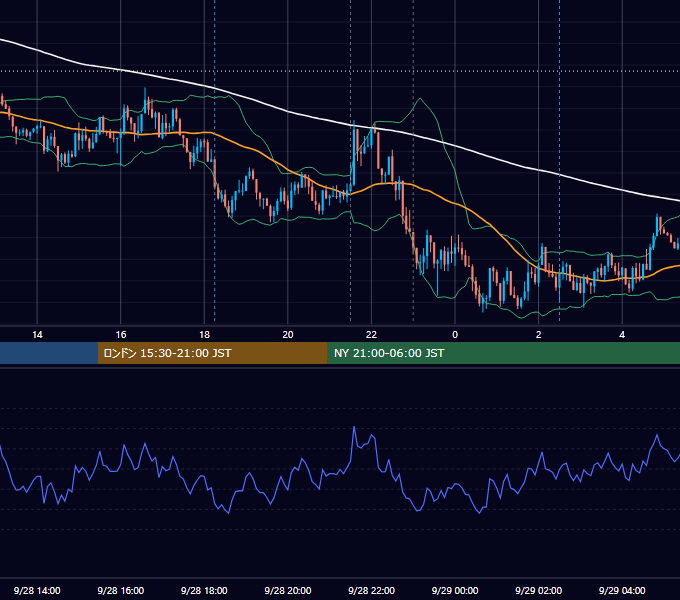Click the hour label 18

(x=204, y=335)
